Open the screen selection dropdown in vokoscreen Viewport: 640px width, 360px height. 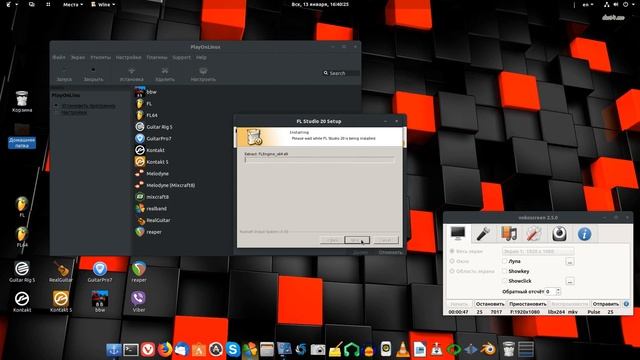point(538,251)
